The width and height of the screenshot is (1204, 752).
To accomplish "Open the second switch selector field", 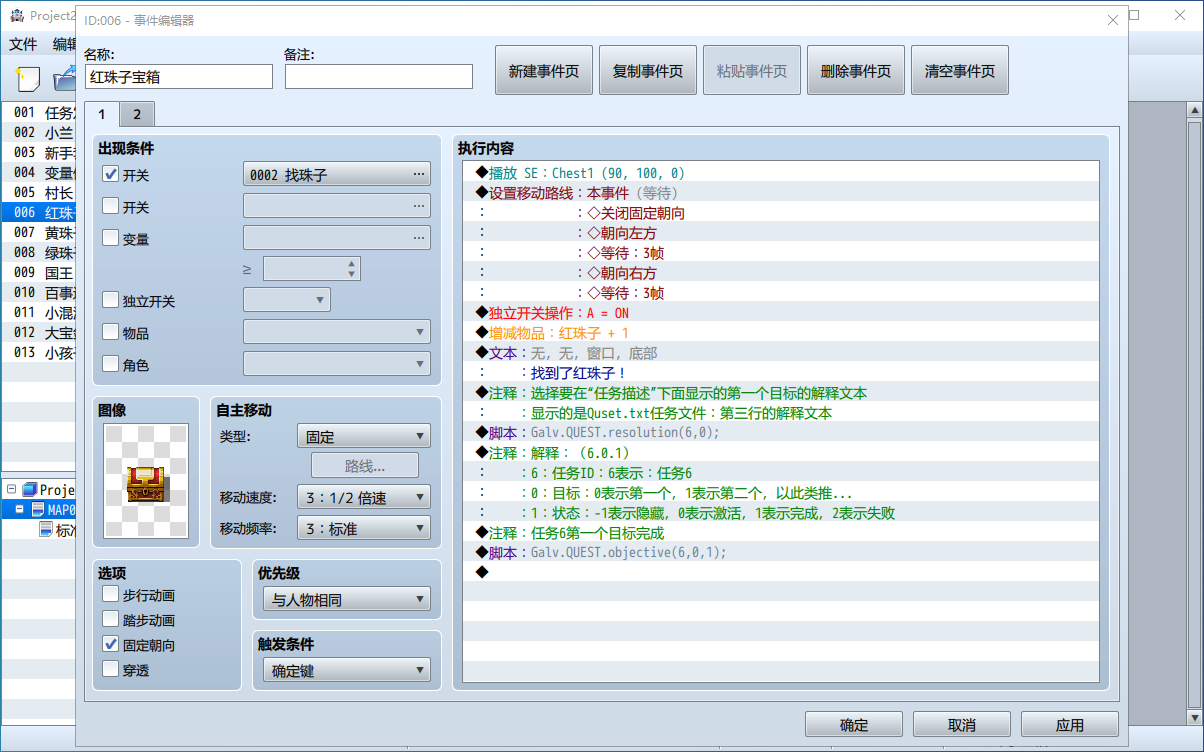I will 337,206.
